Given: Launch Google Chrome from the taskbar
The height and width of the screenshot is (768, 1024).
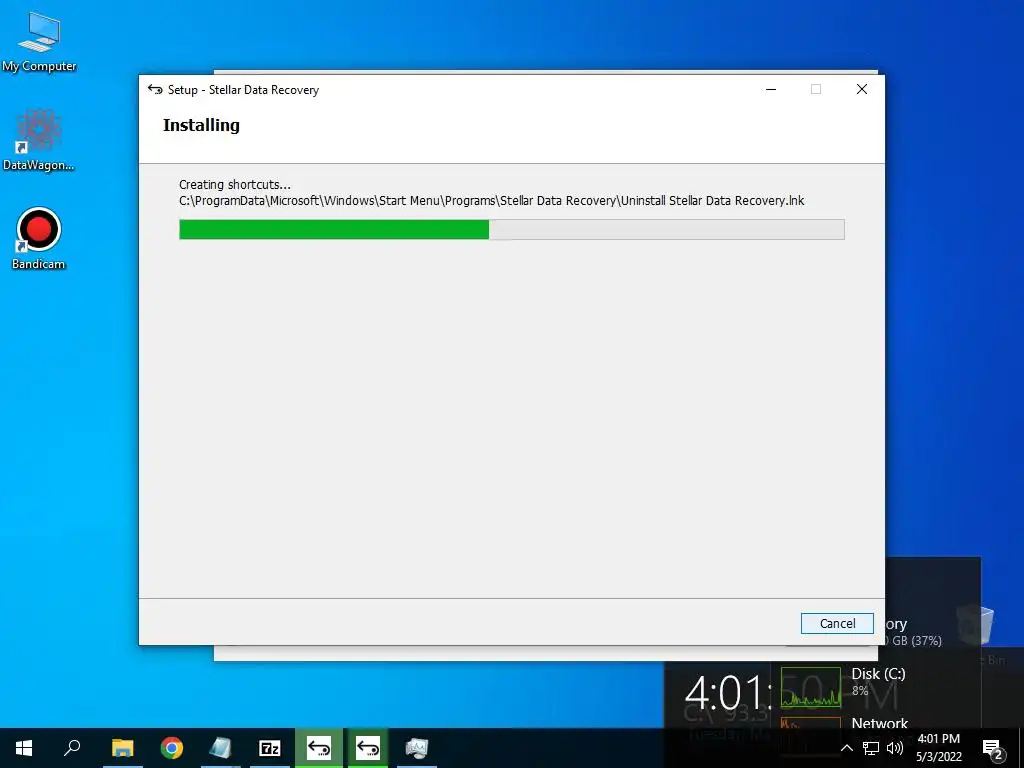Looking at the screenshot, I should [x=171, y=748].
